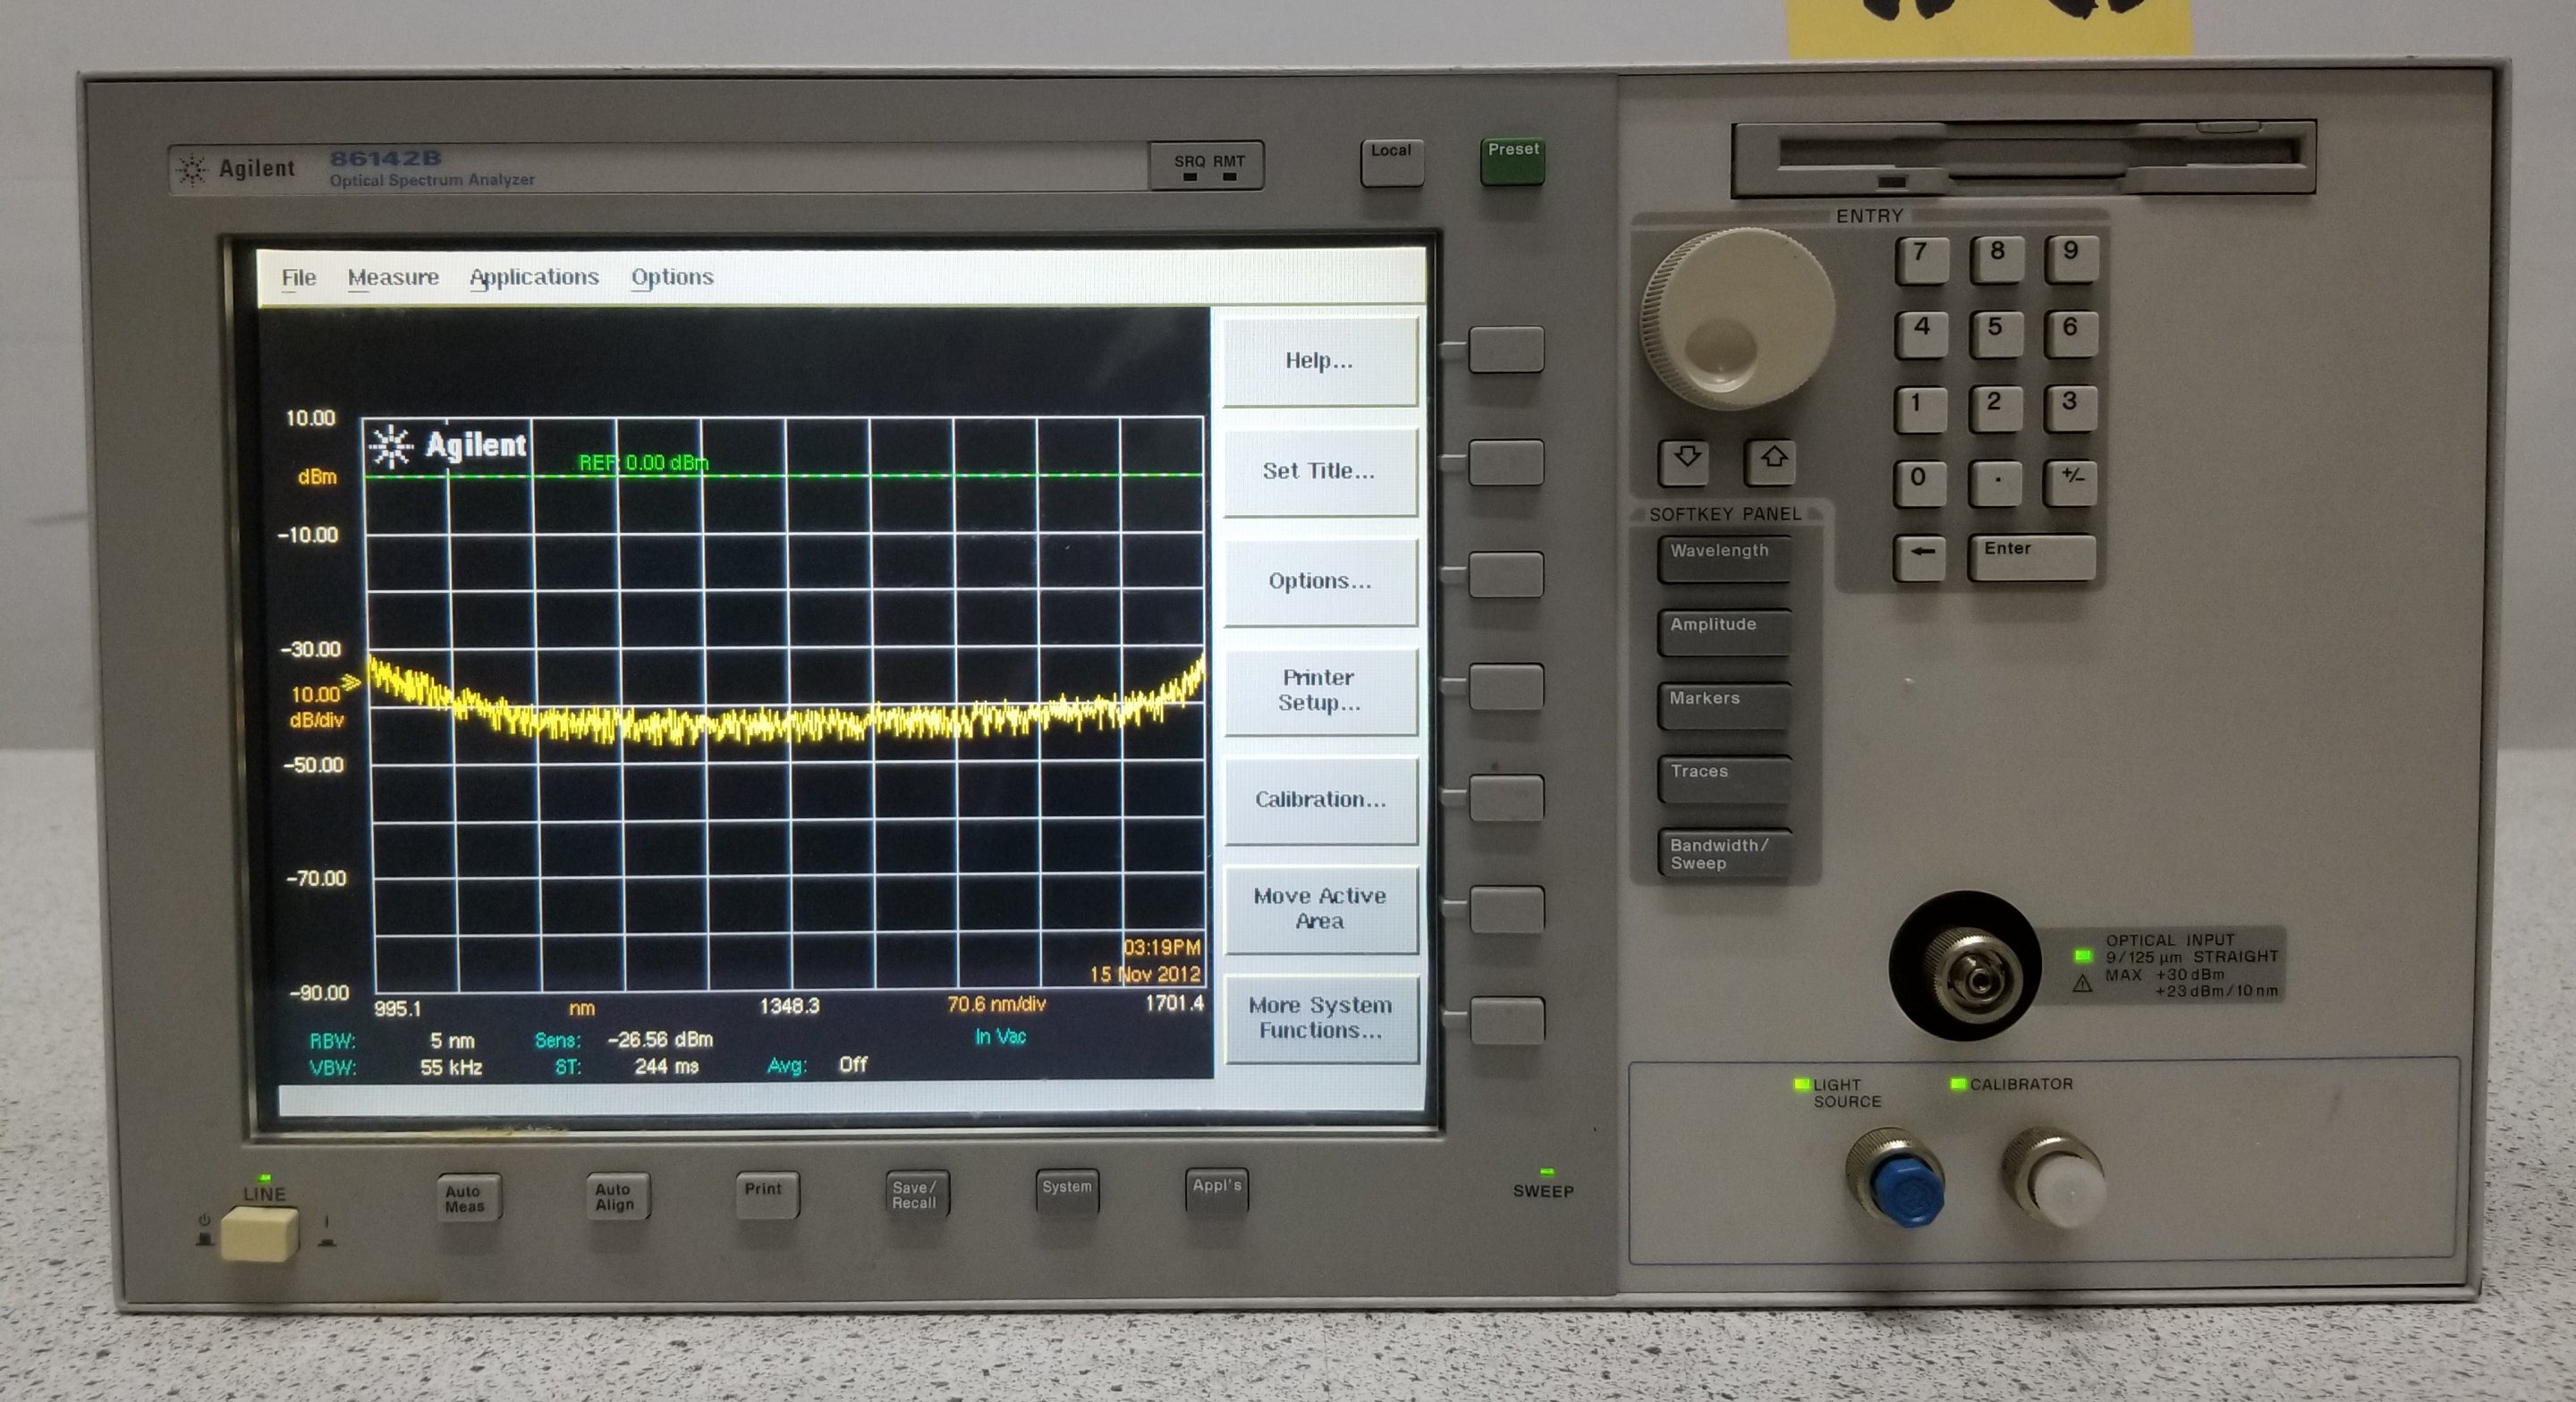The height and width of the screenshot is (1402, 2576).
Task: Tap the Save/Recall key
Action: tap(917, 1194)
